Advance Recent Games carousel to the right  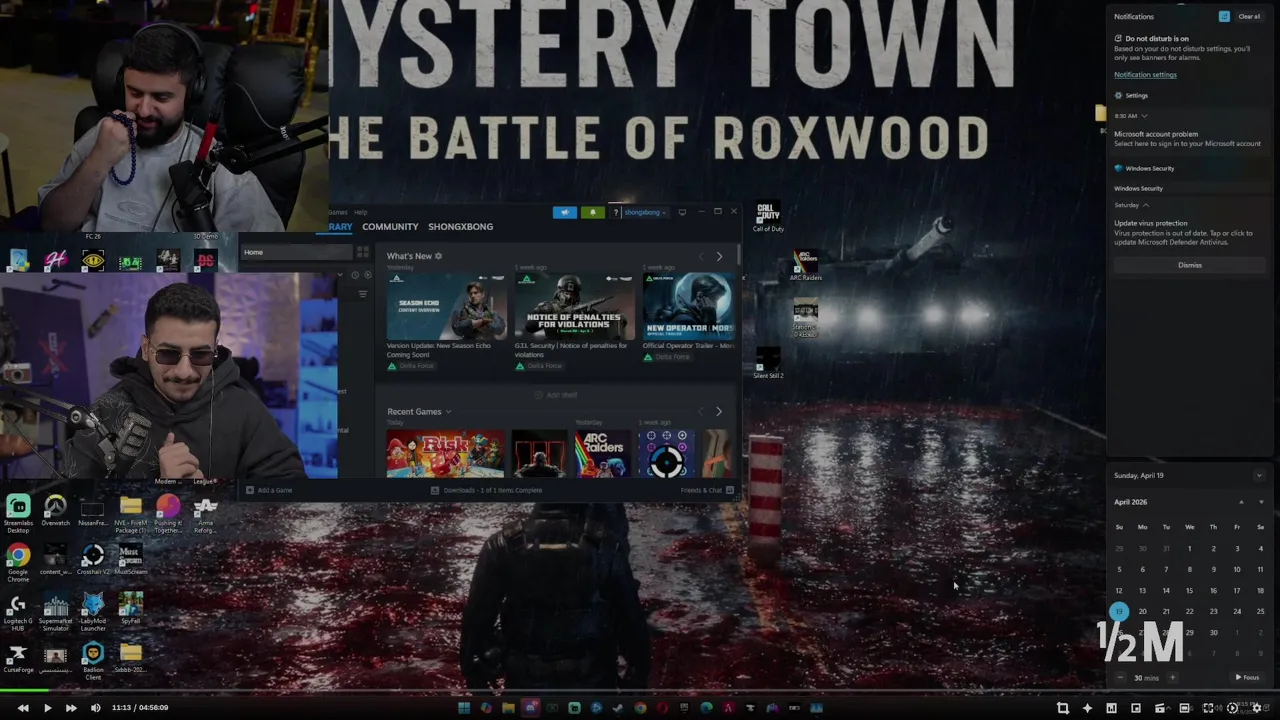point(718,411)
